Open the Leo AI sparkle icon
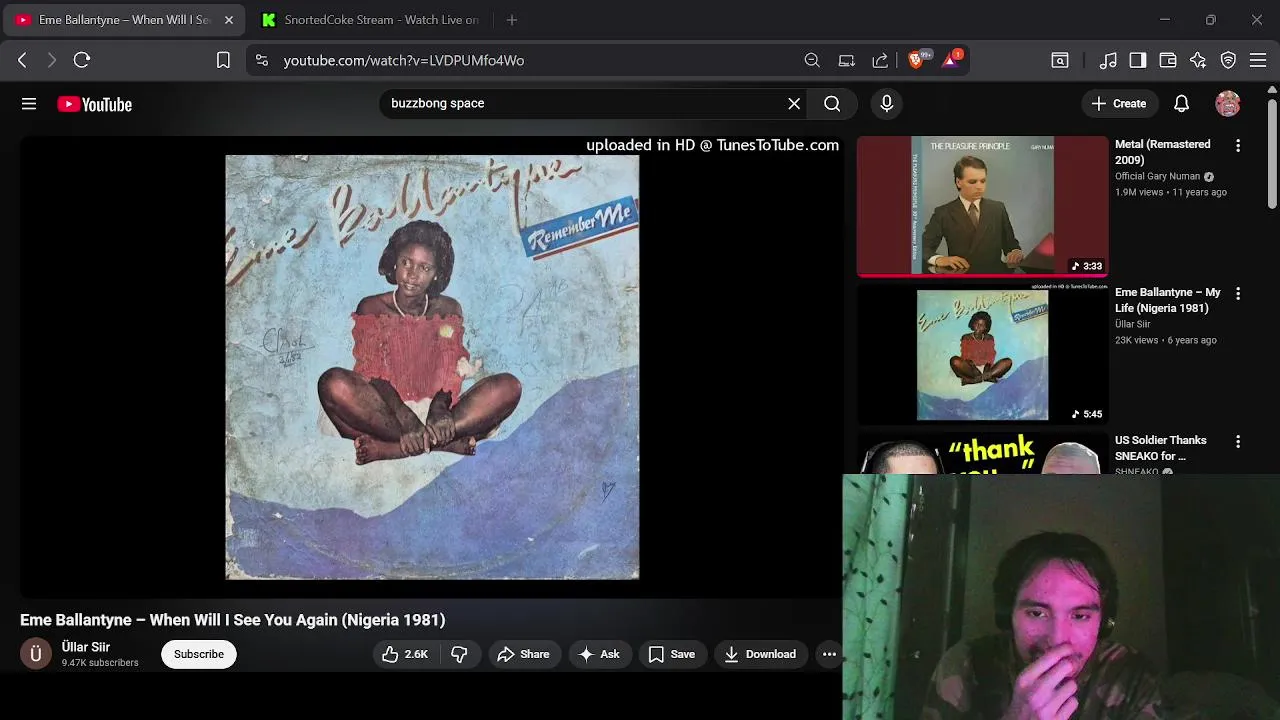This screenshot has width=1280, height=720. click(x=1198, y=60)
